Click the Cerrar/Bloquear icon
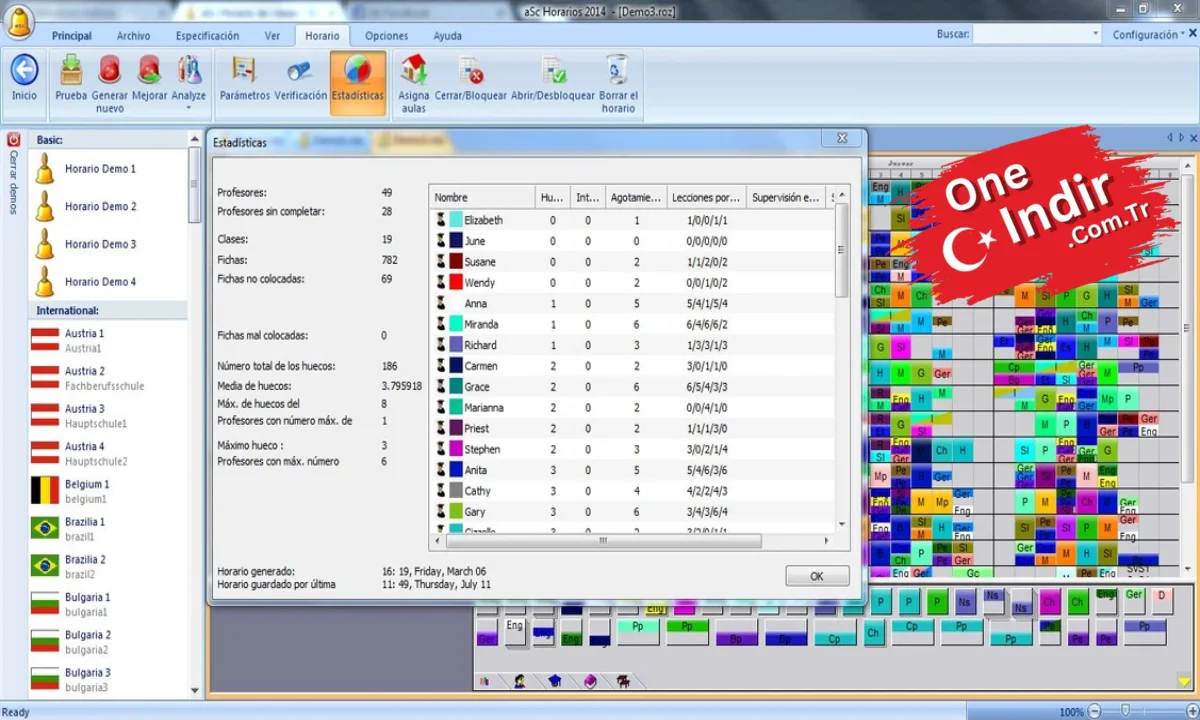Image resolution: width=1200 pixels, height=720 pixels. (471, 70)
